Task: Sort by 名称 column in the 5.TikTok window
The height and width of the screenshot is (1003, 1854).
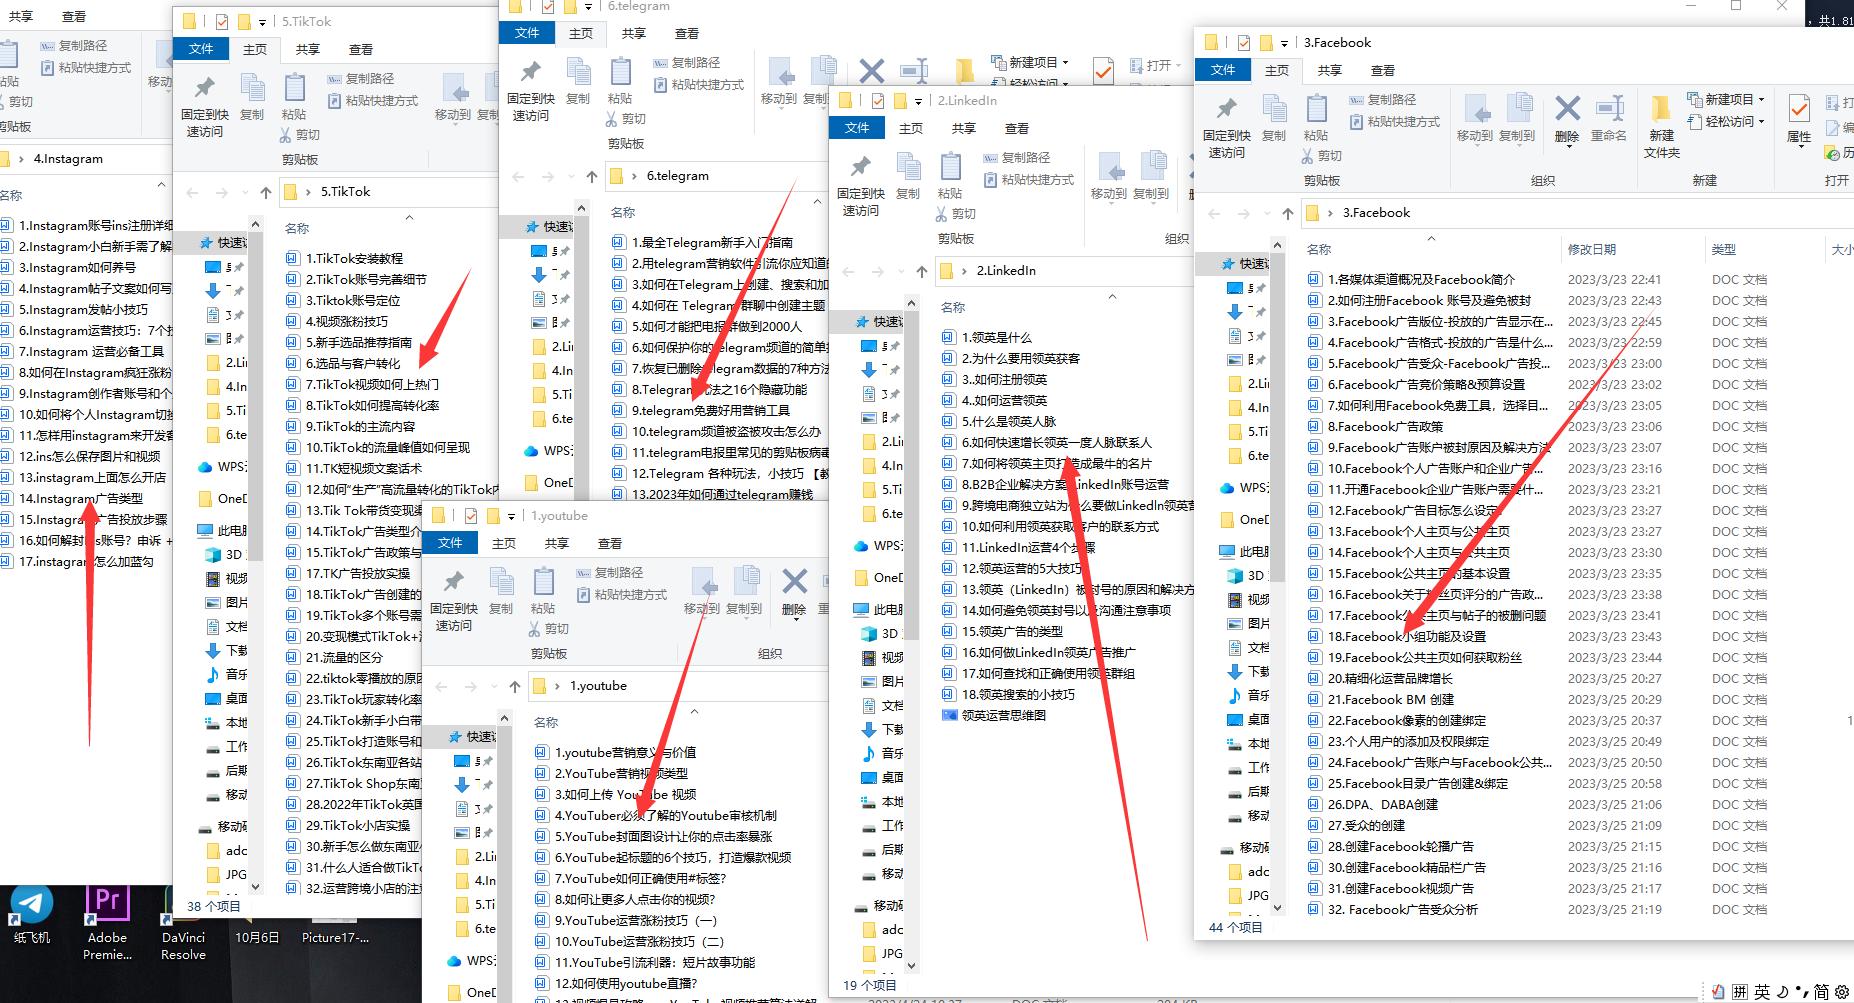Action: 297,229
